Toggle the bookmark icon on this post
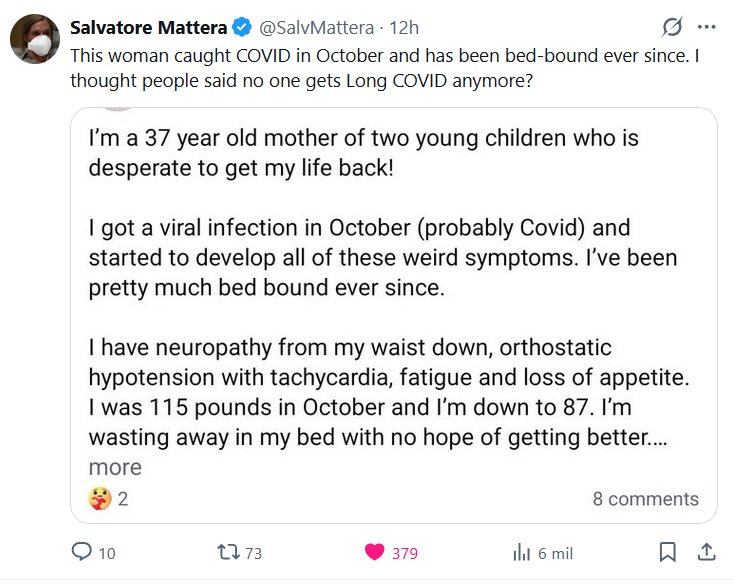 (x=667, y=552)
